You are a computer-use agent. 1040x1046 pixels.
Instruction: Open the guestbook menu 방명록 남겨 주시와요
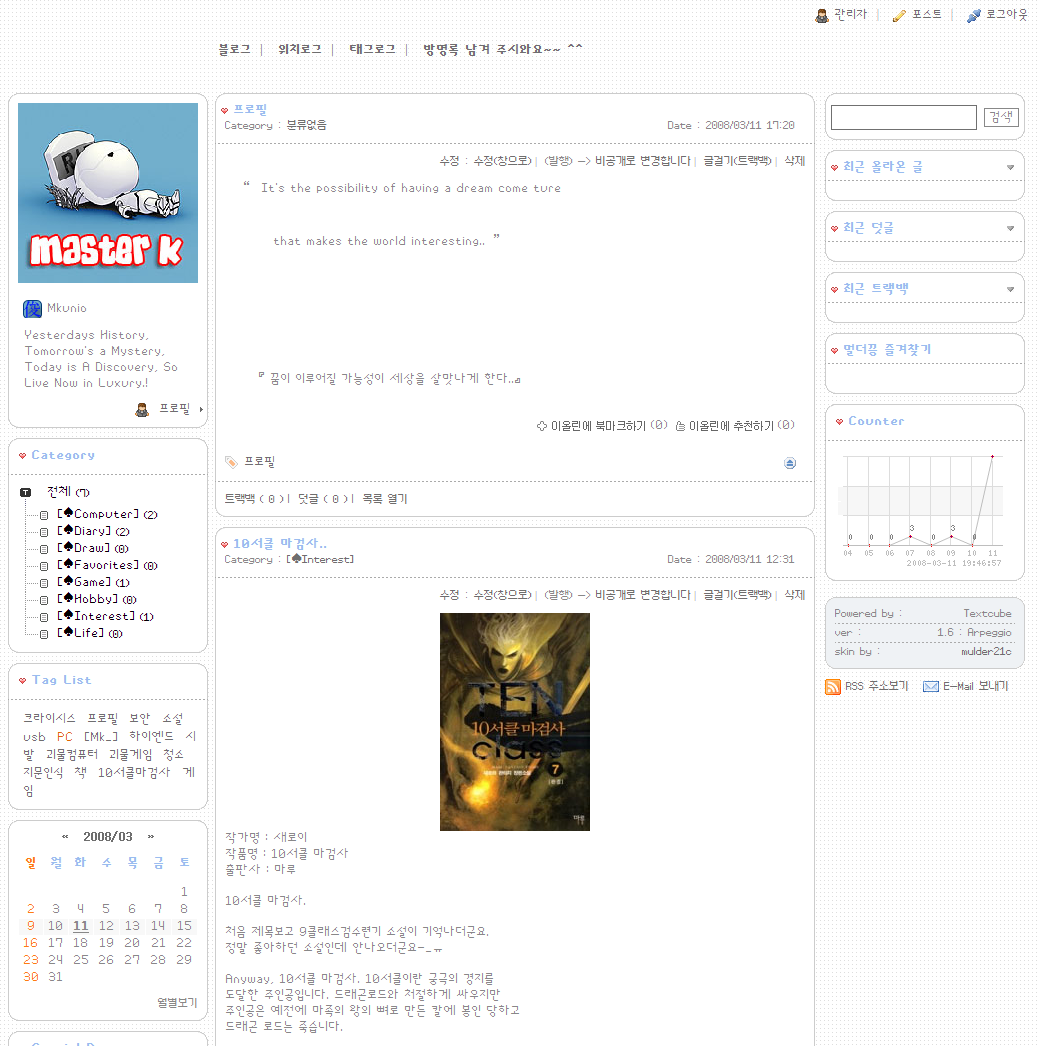tap(503, 49)
